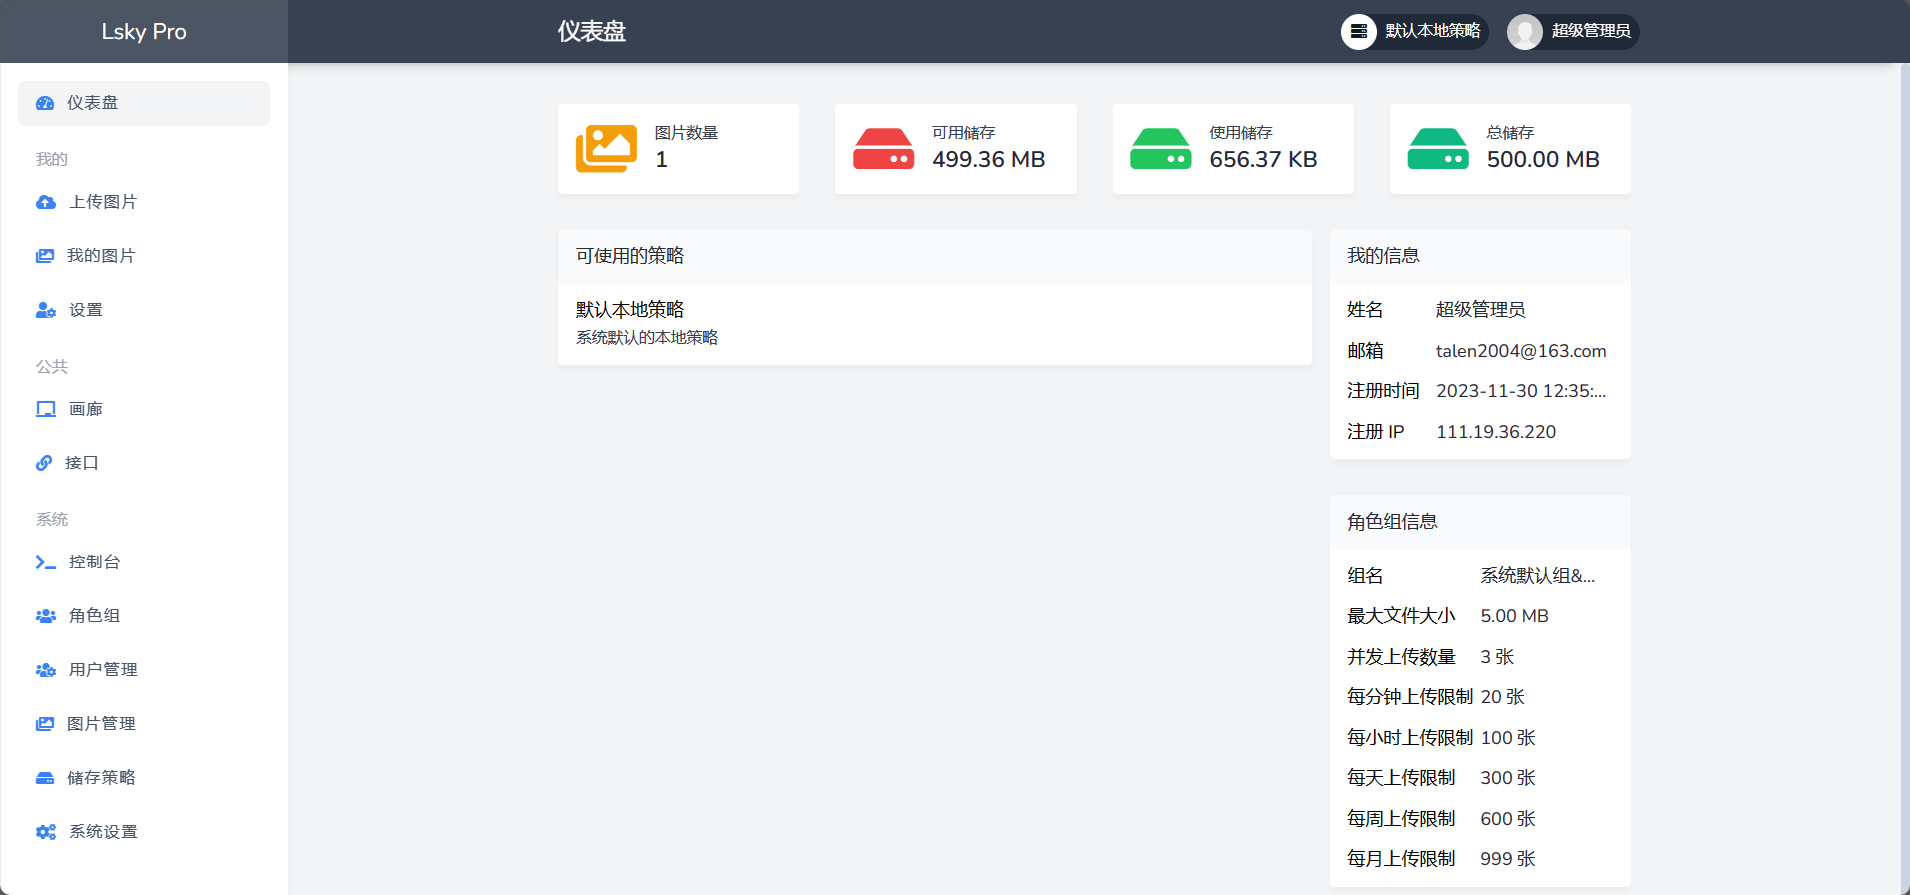The width and height of the screenshot is (1910, 895).
Task: Click the dashboard gauge icon in sidebar
Action: pyautogui.click(x=45, y=103)
